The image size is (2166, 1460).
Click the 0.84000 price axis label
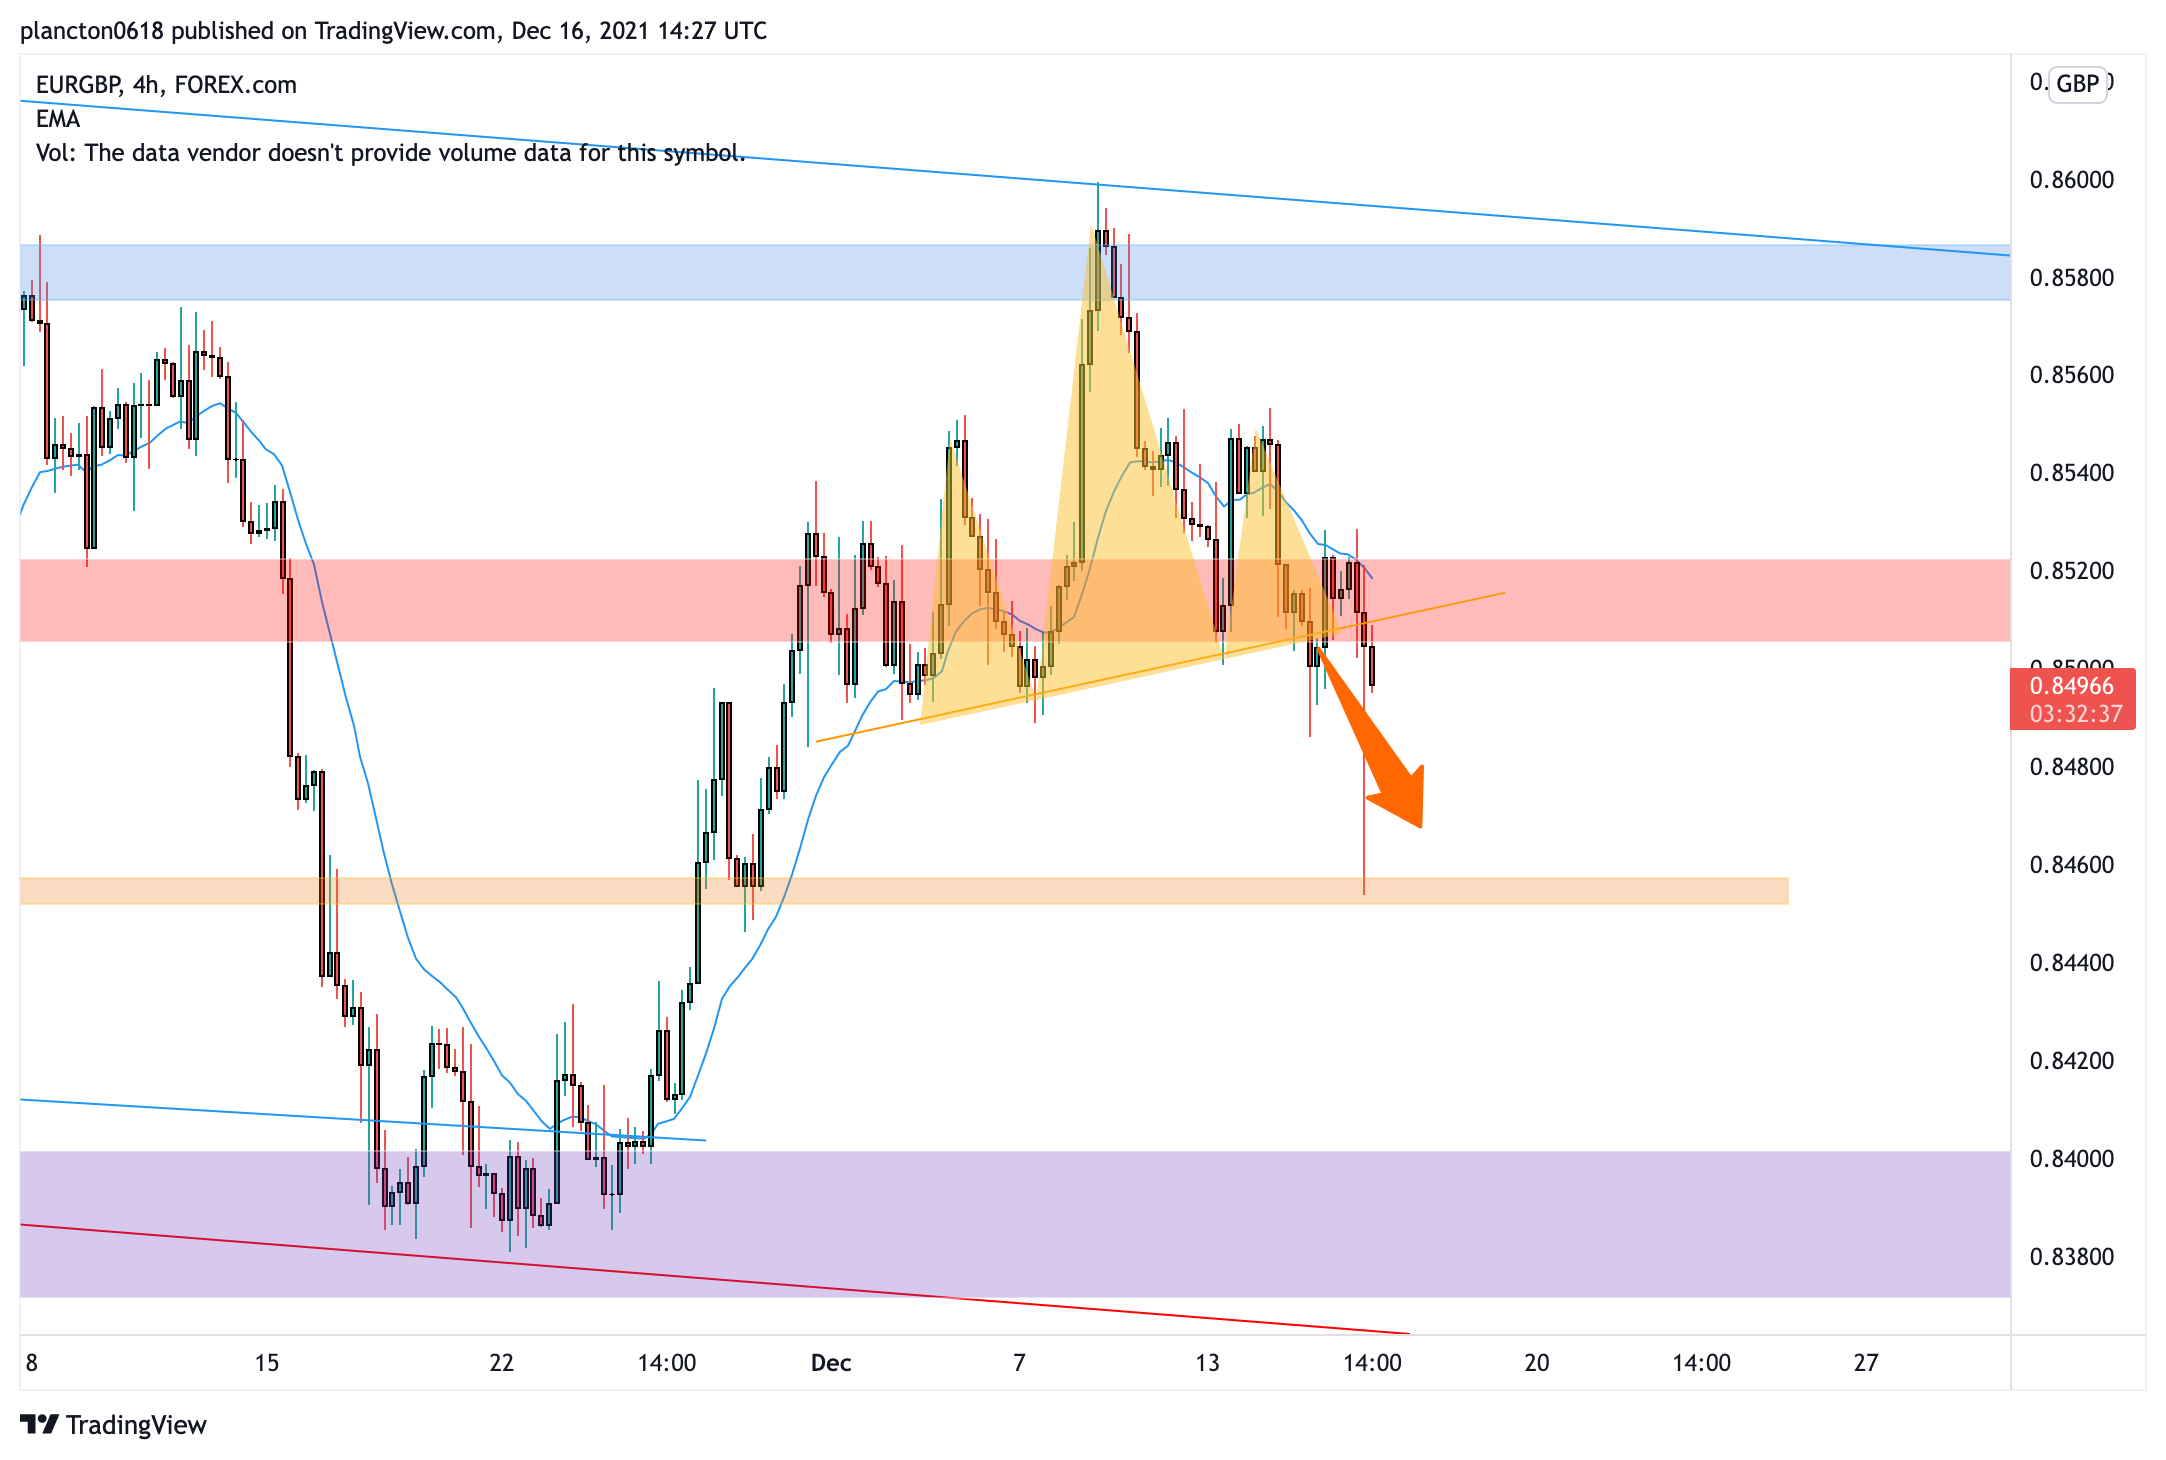click(x=2072, y=1159)
